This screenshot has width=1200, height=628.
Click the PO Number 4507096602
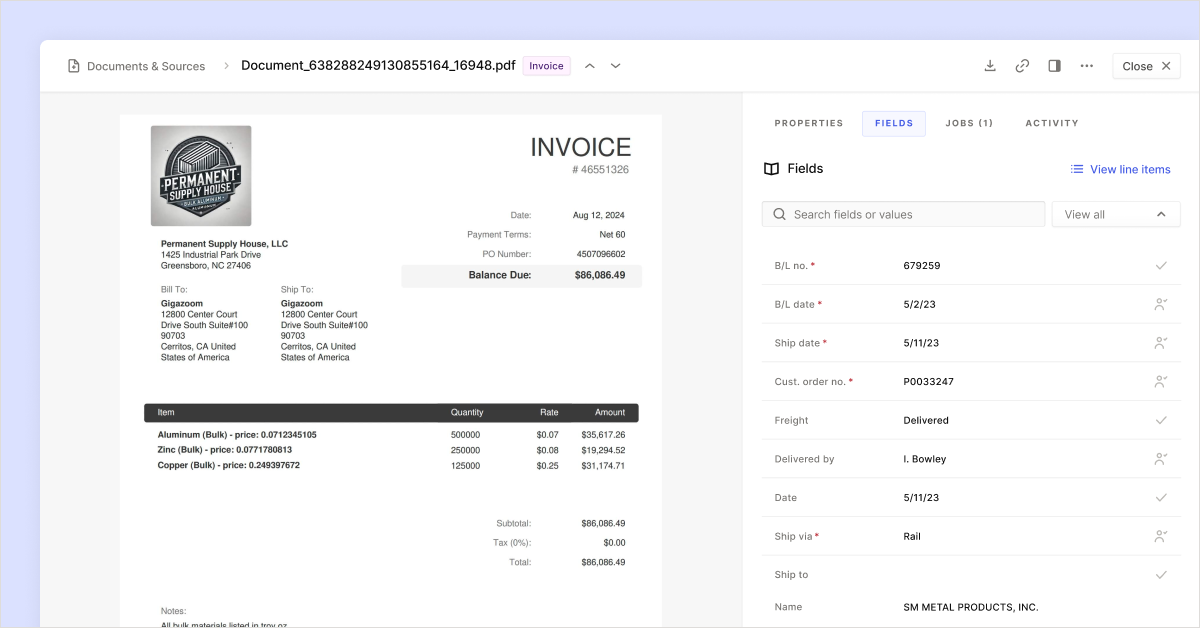(602, 254)
